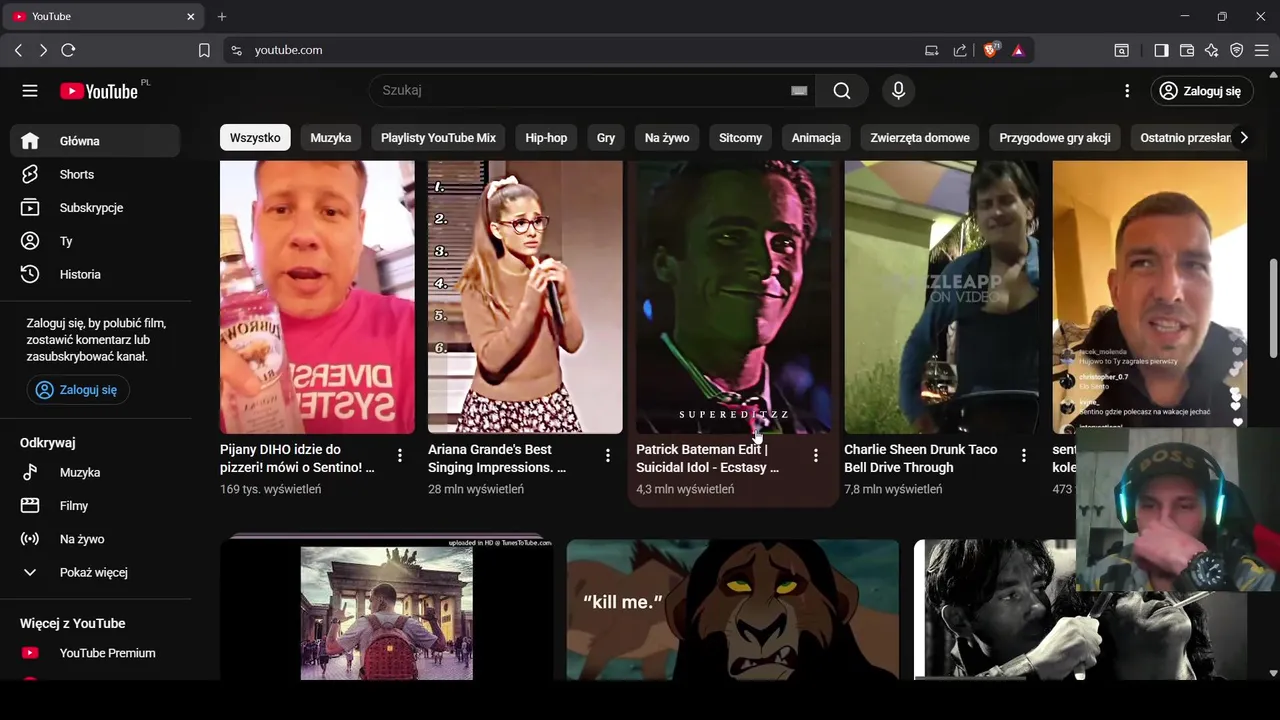
Task: Click Zaloguj się button in sidebar
Action: coord(78,390)
